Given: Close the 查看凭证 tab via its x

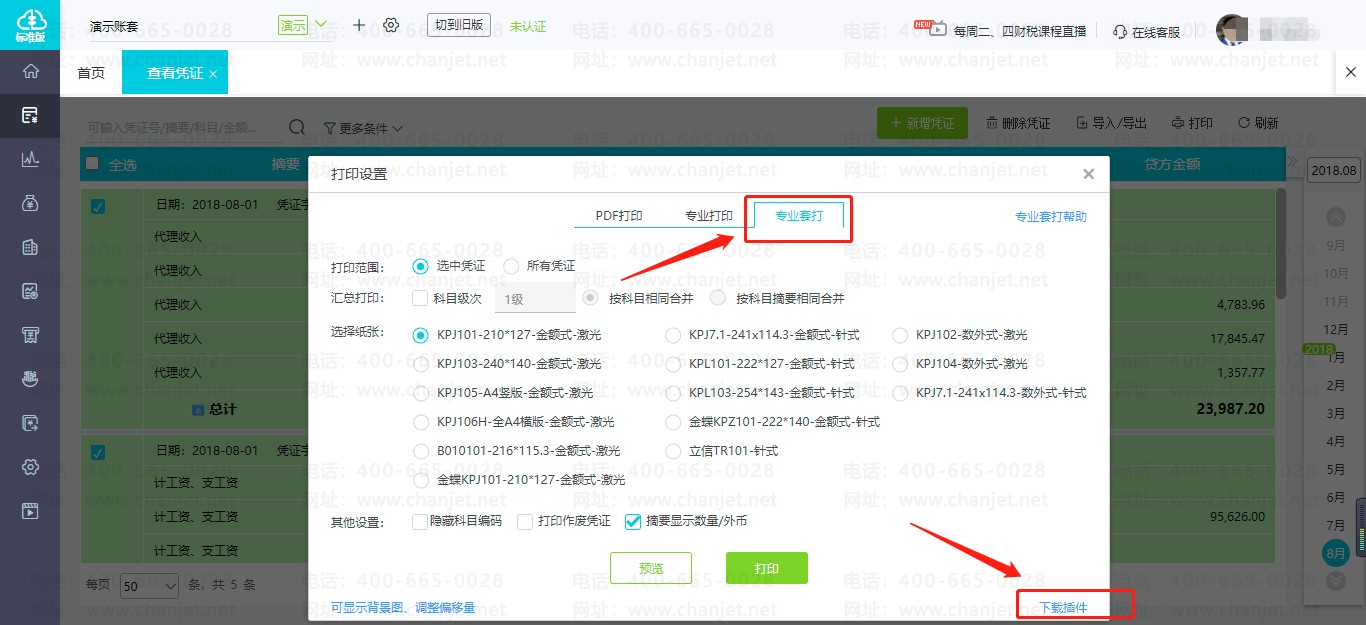Looking at the screenshot, I should coord(213,74).
